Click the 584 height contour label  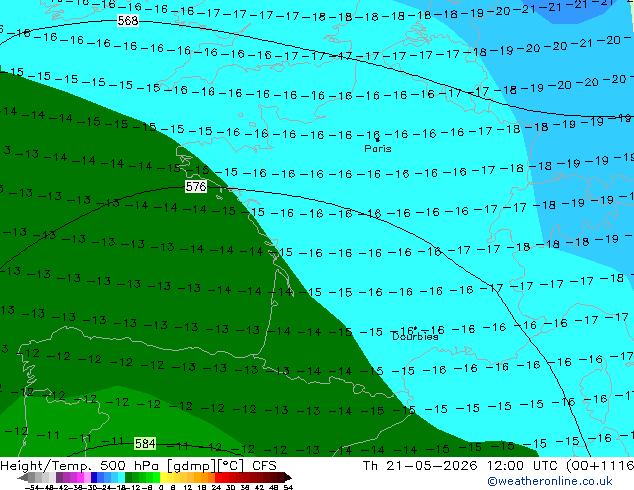click(145, 444)
